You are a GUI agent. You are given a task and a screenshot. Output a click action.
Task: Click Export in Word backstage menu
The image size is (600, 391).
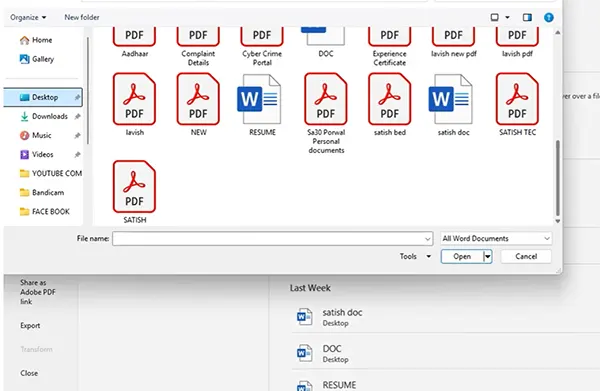click(x=30, y=326)
